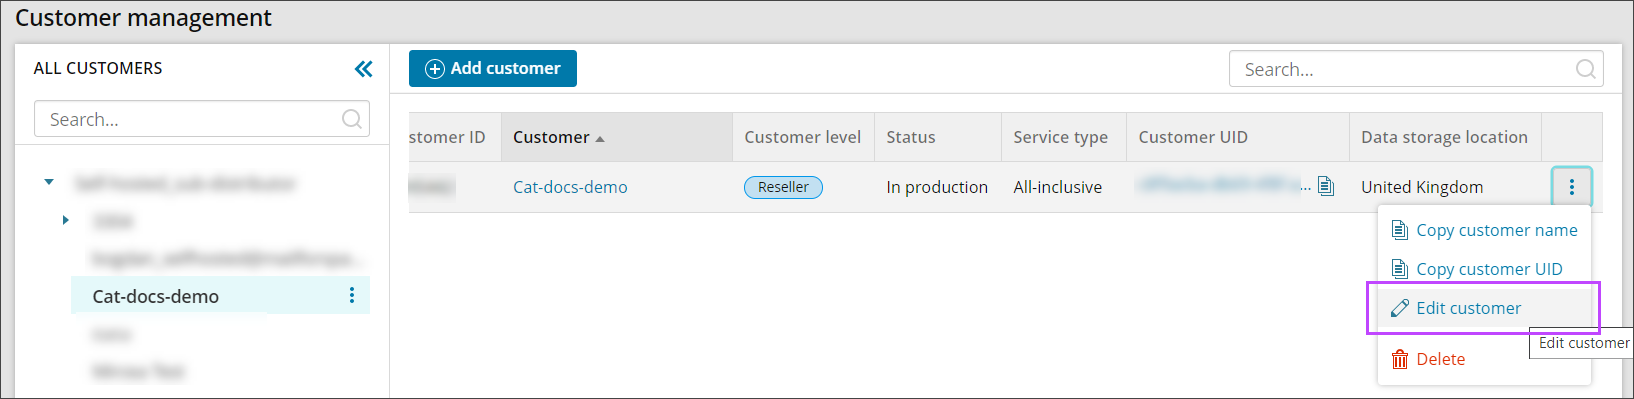Collapse the top-level tree node arrow
The image size is (1634, 399).
[x=48, y=182]
